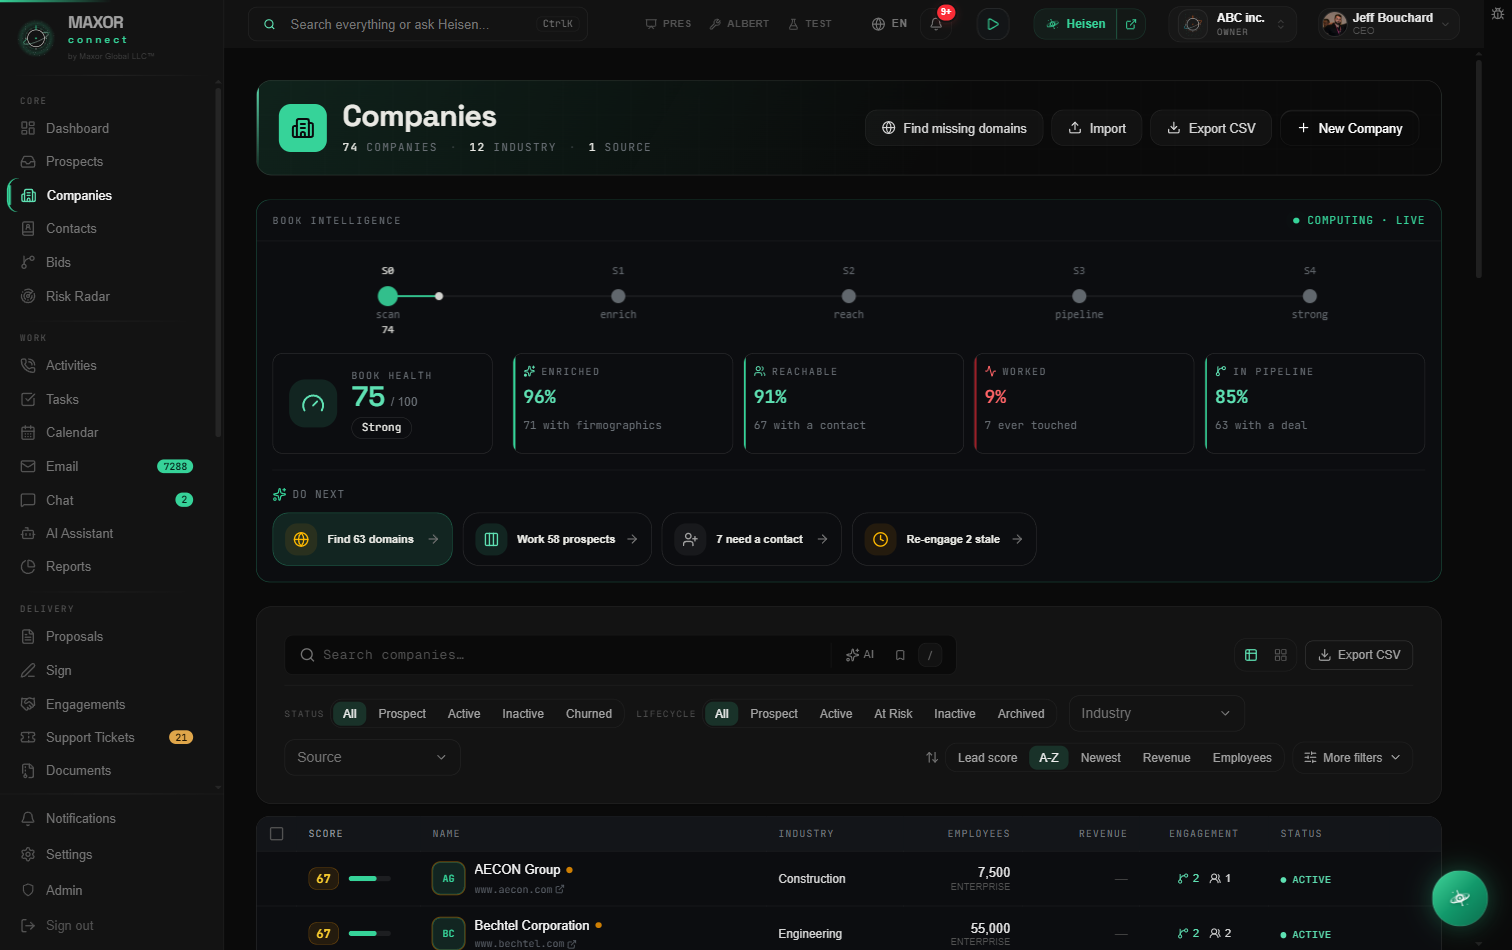Expand More filters dropdown
Image resolution: width=1512 pixels, height=950 pixels.
point(1352,758)
